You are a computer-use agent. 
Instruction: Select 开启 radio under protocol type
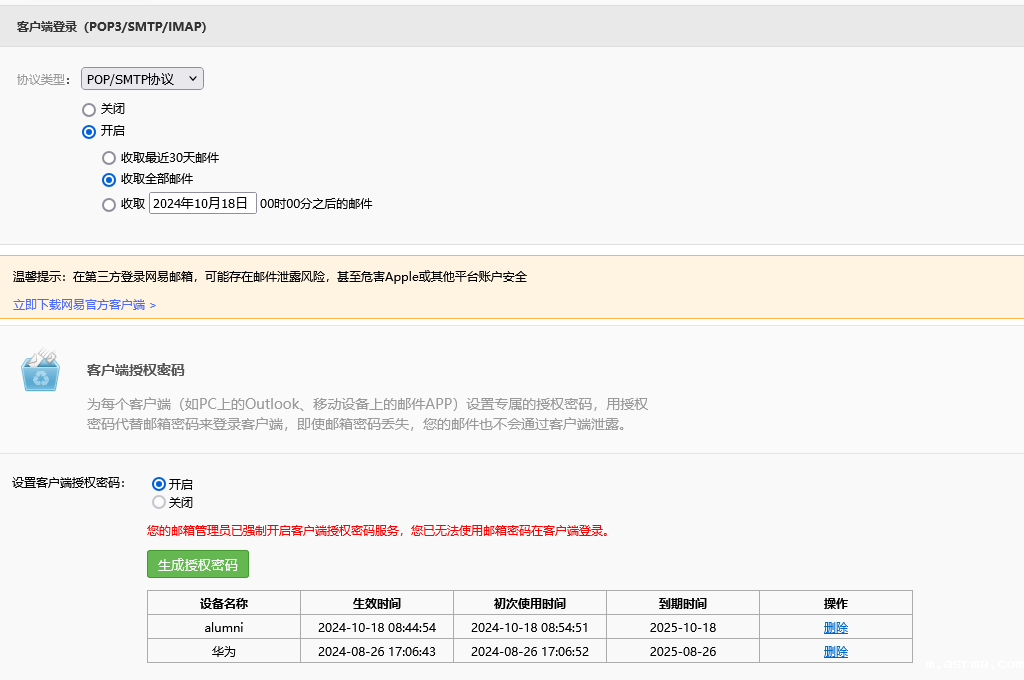coord(89,132)
